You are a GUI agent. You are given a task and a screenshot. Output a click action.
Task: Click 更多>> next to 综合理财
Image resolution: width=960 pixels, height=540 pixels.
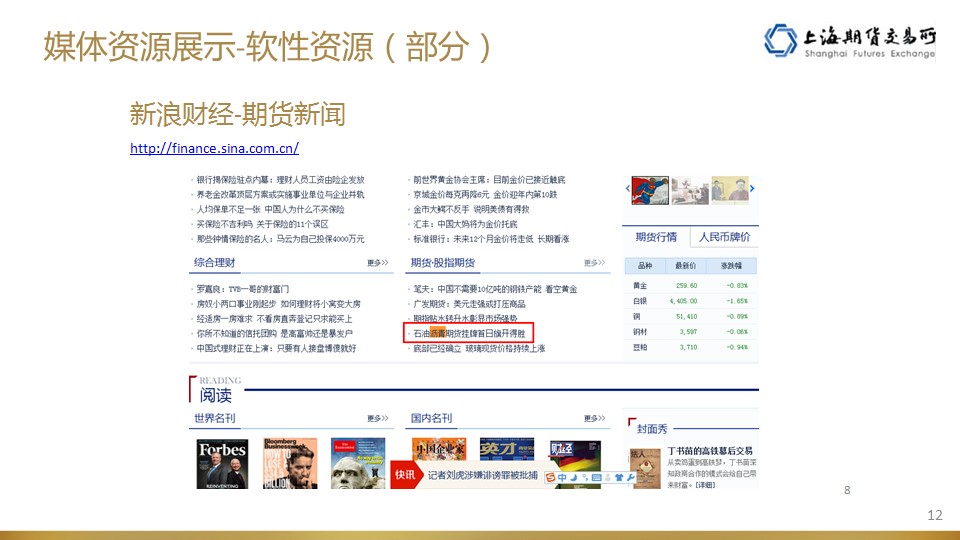coord(378,263)
